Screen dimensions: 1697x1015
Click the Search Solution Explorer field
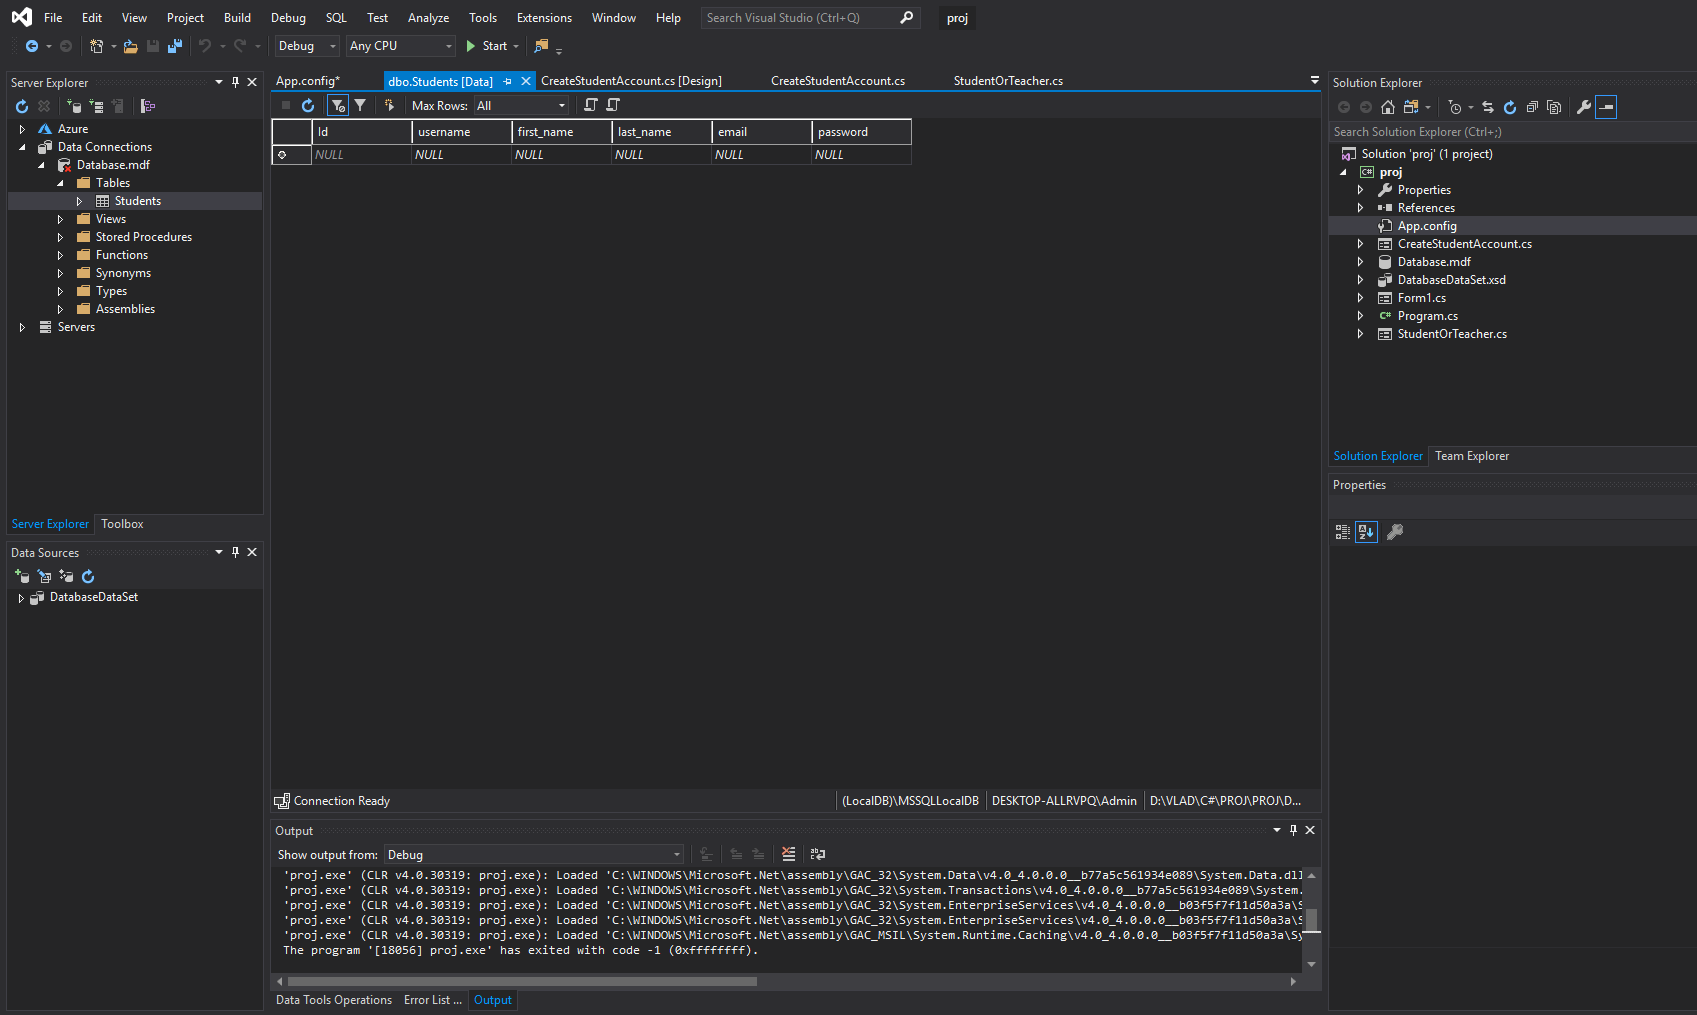[1512, 132]
